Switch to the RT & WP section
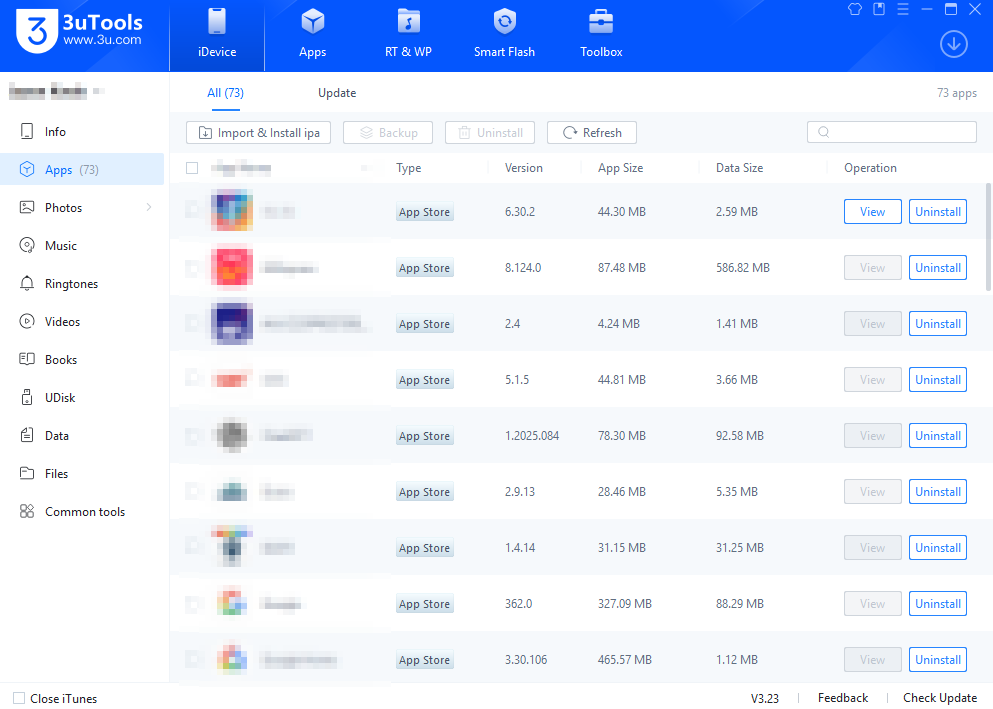Image resolution: width=993 pixels, height=709 pixels. point(408,33)
